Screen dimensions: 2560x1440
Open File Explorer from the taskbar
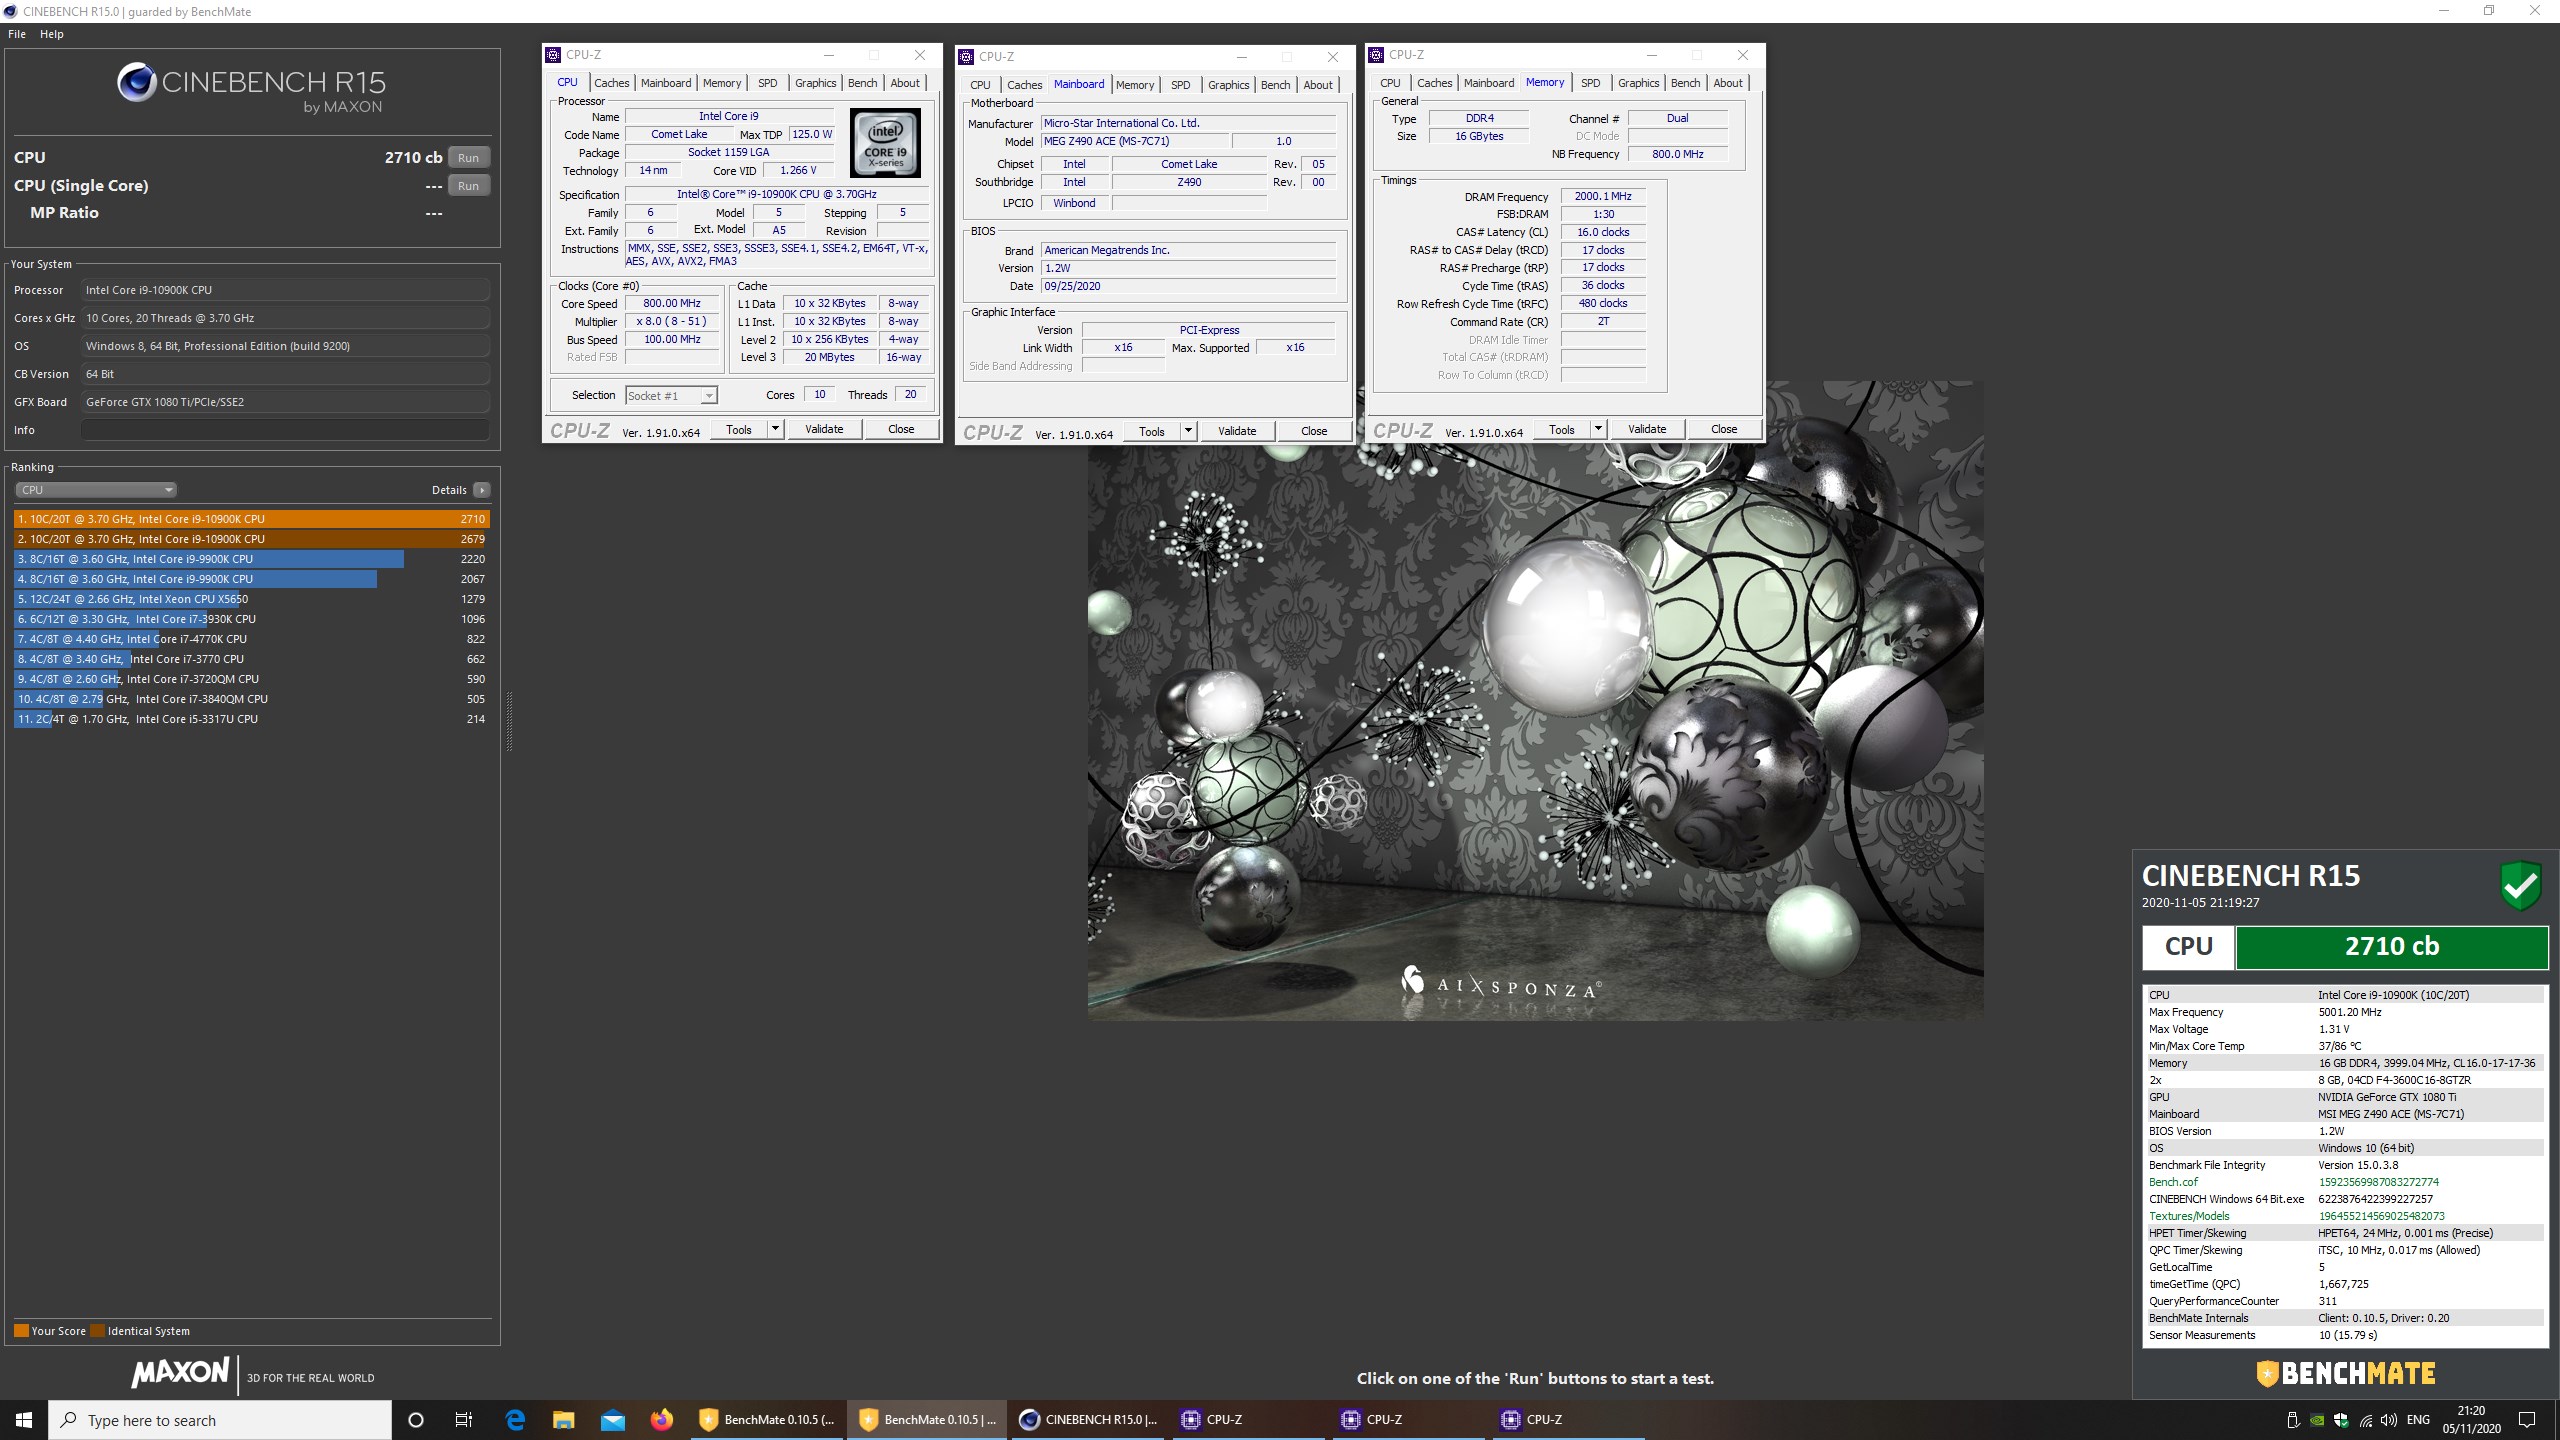click(564, 1420)
